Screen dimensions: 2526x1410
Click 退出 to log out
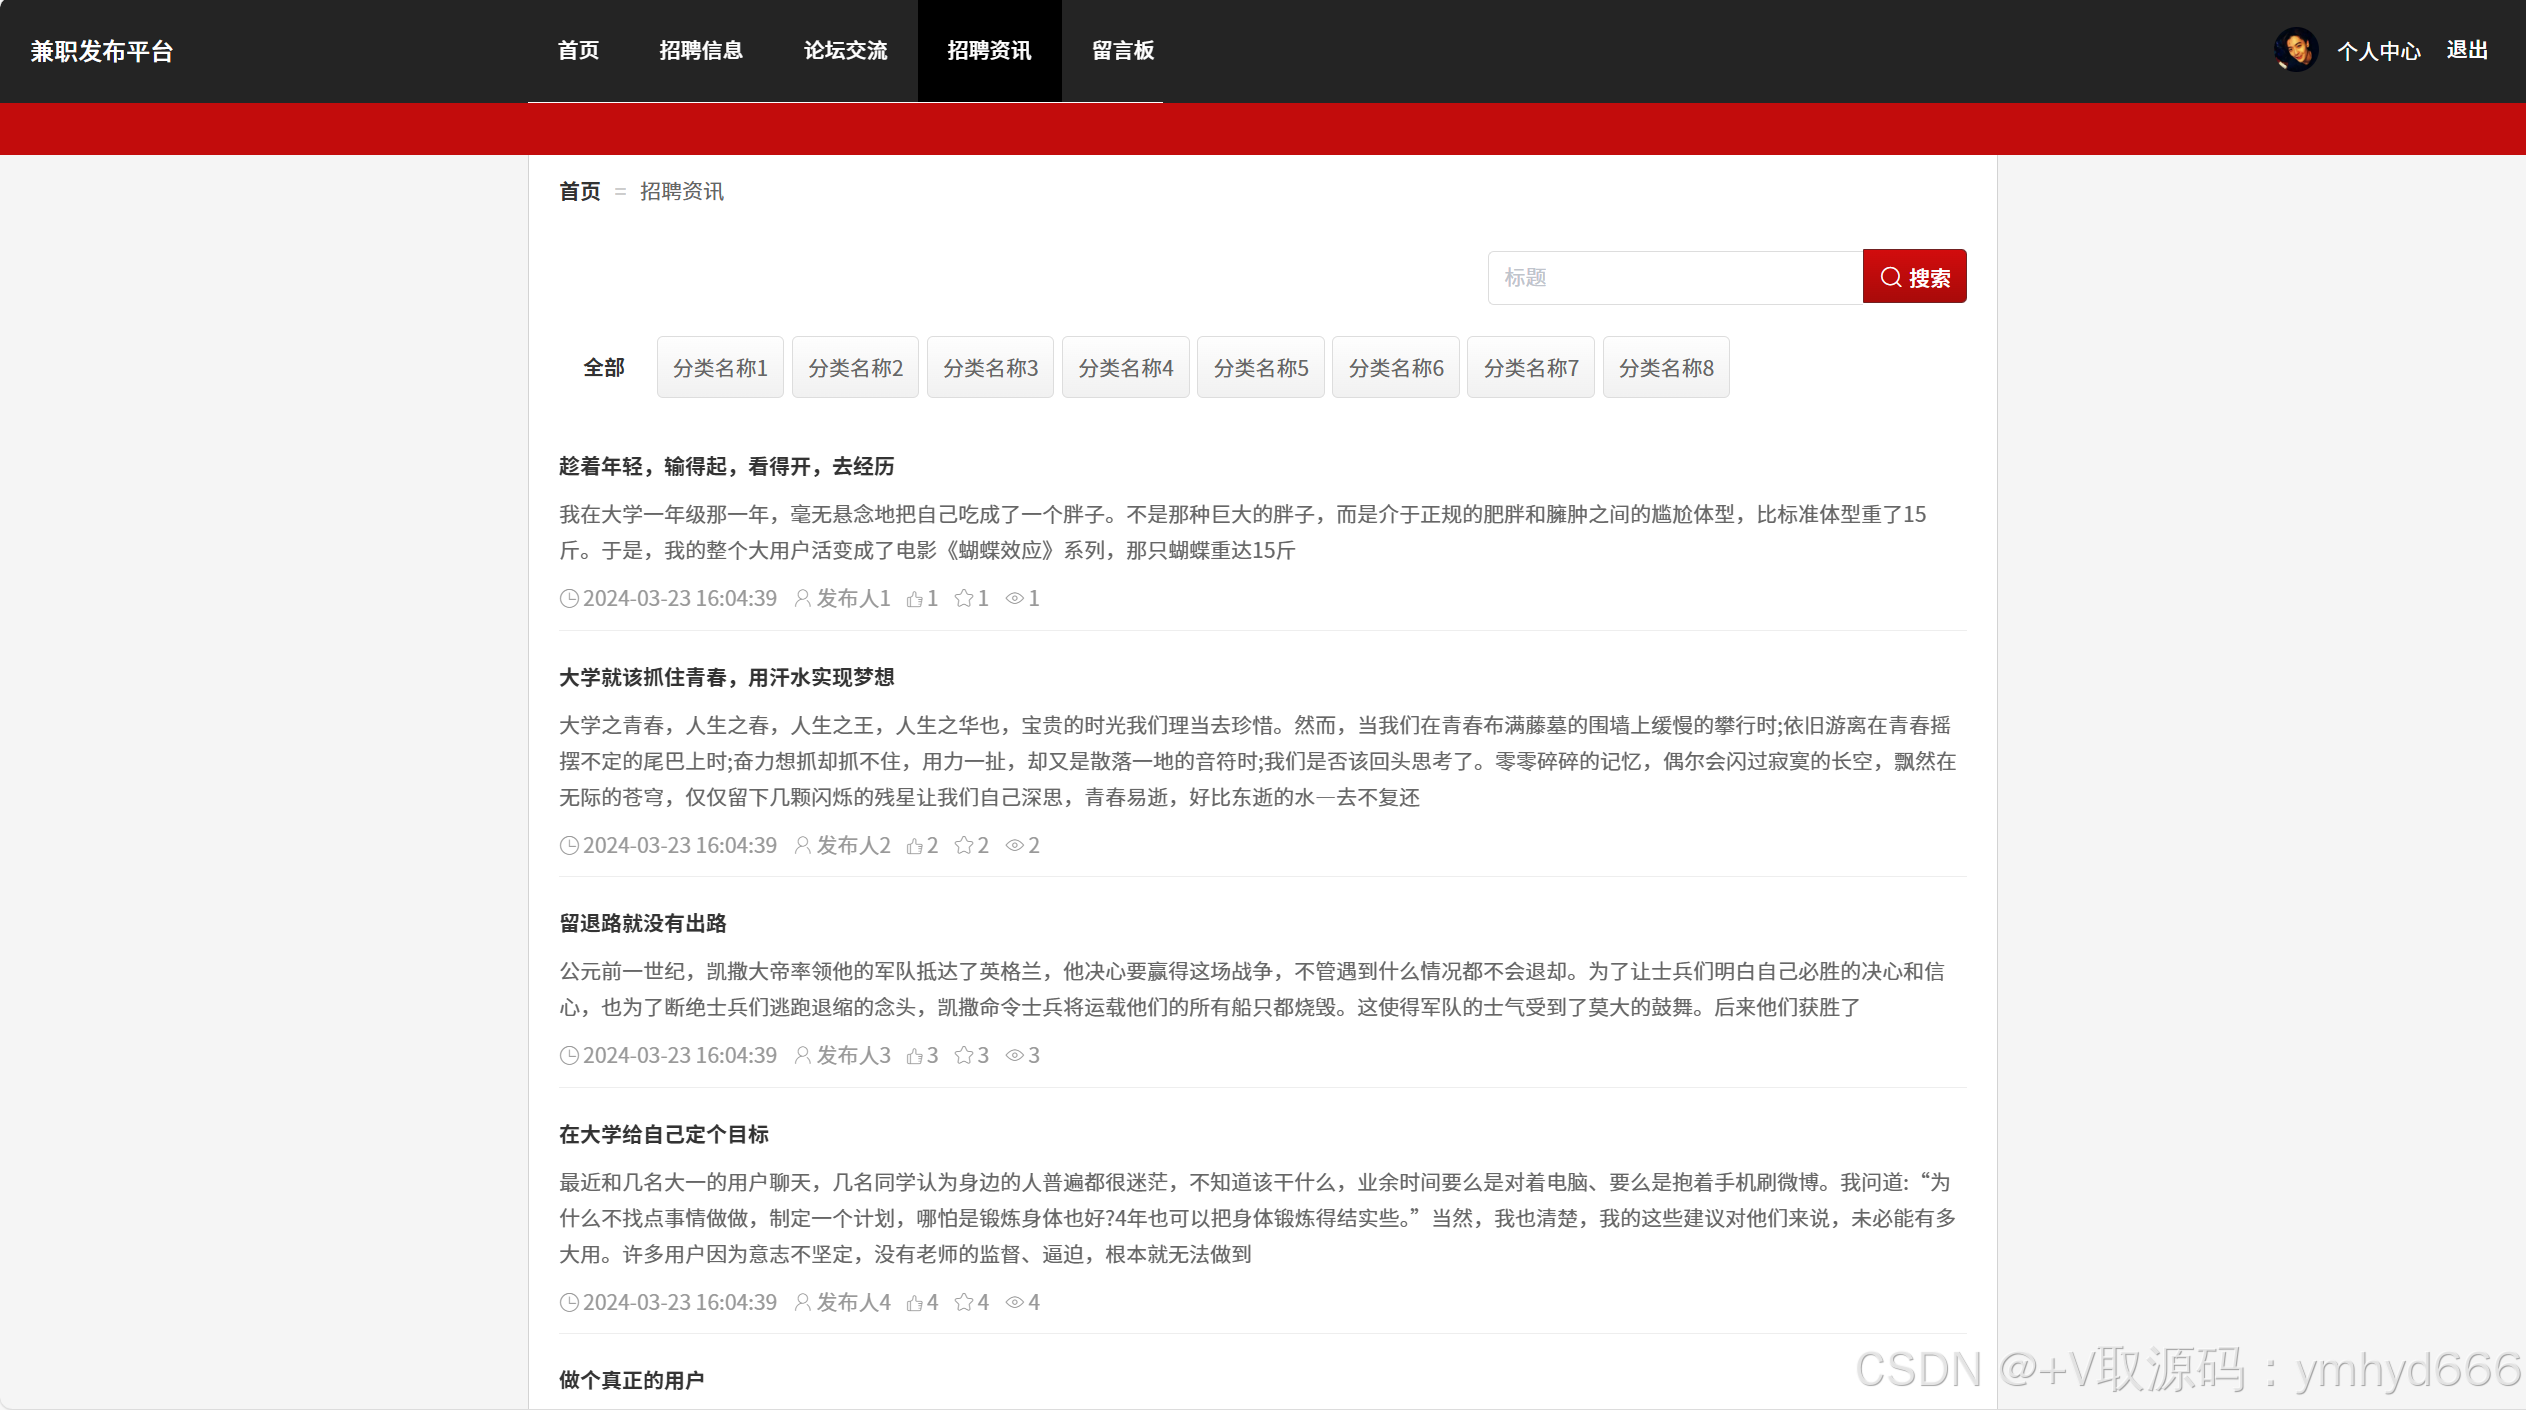point(2467,51)
